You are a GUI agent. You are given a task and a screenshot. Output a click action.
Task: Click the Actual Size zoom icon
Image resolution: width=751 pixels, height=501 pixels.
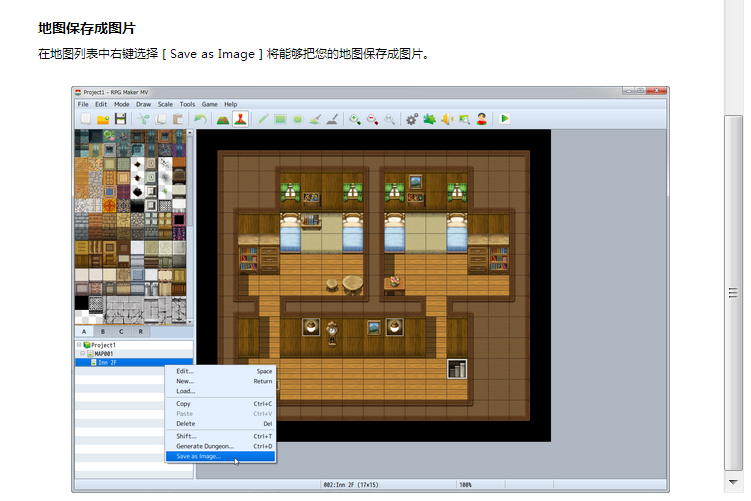pos(390,119)
